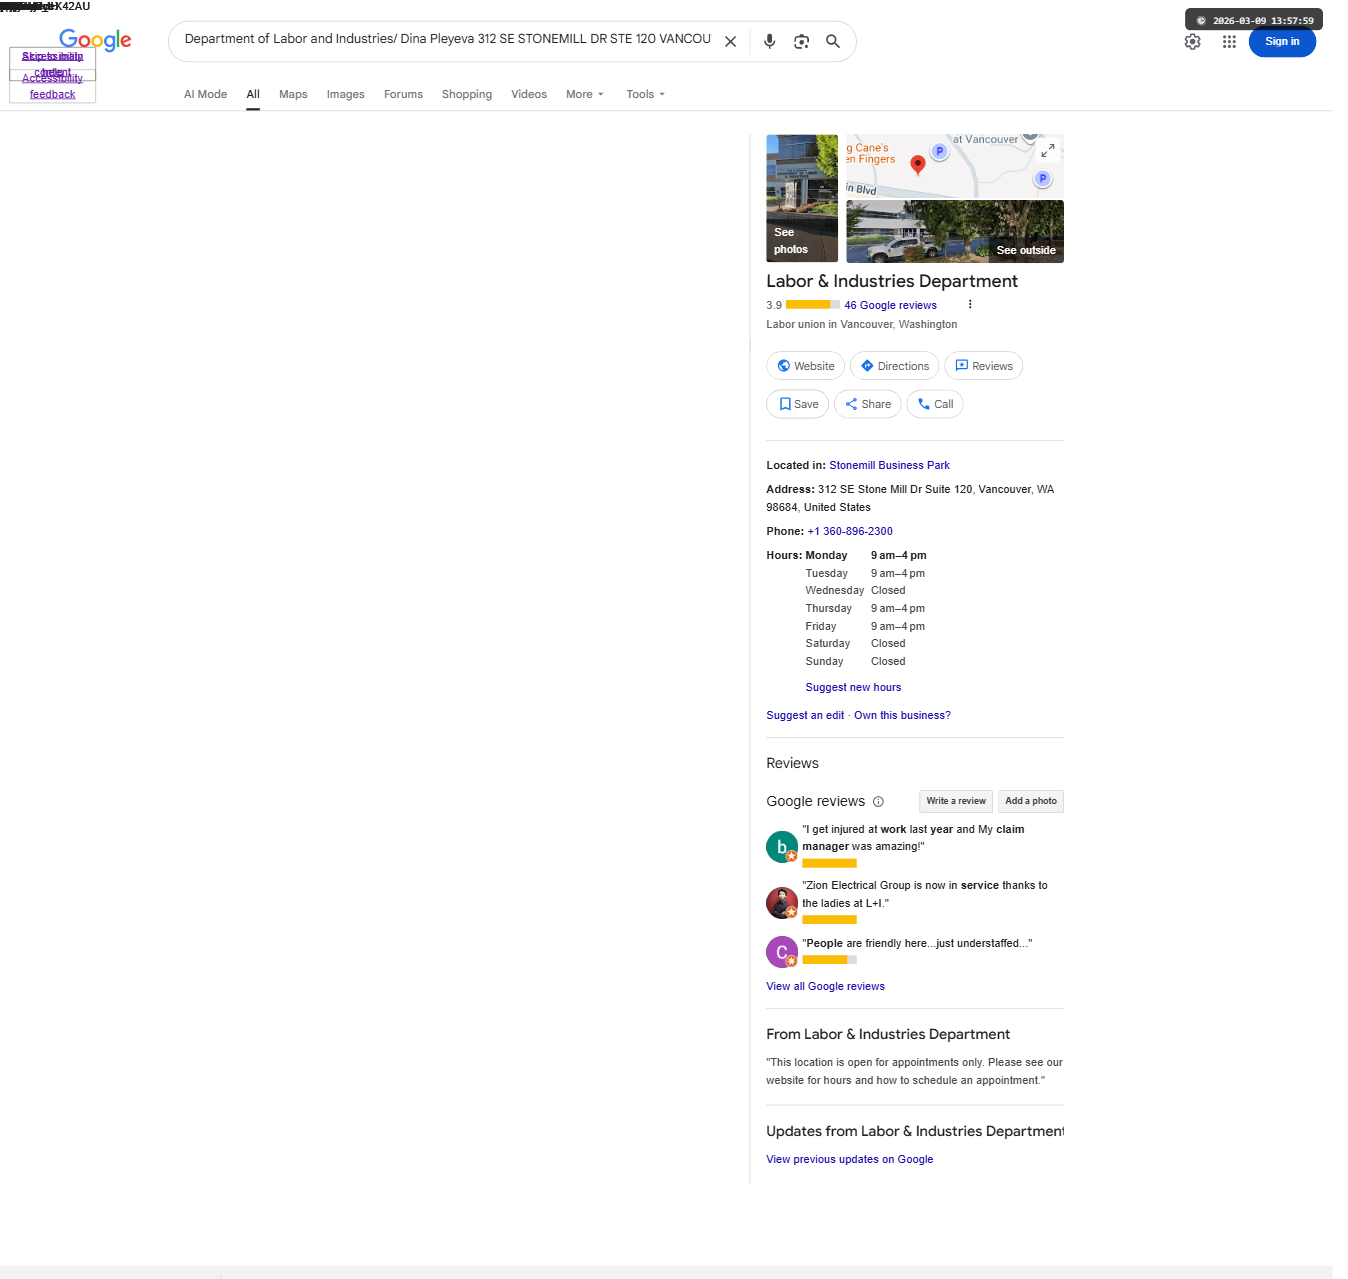Screen dimensions: 1348x1279
Task: Open the business Website button
Action: [806, 366]
